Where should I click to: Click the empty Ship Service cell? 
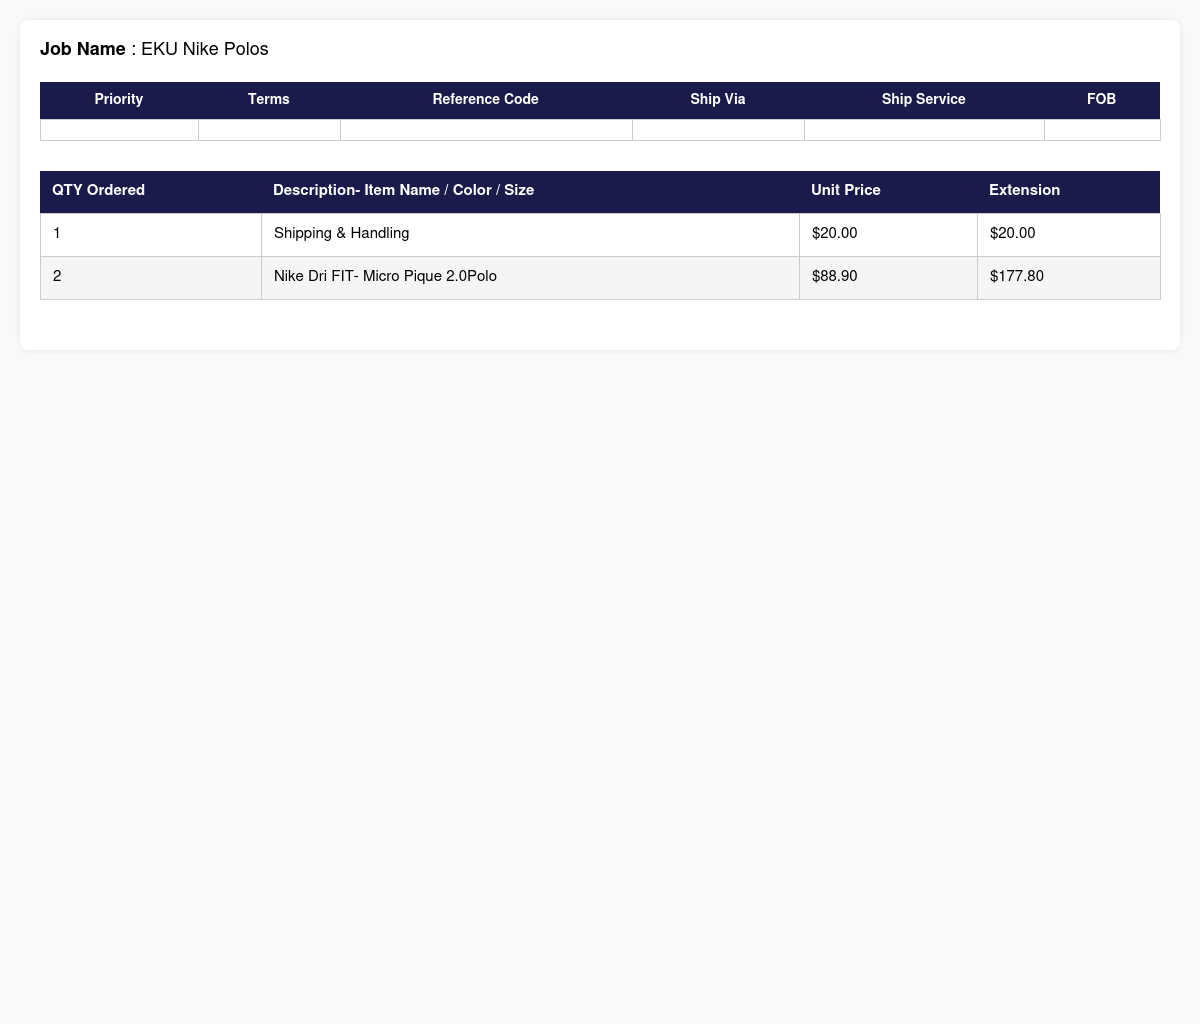point(924,130)
